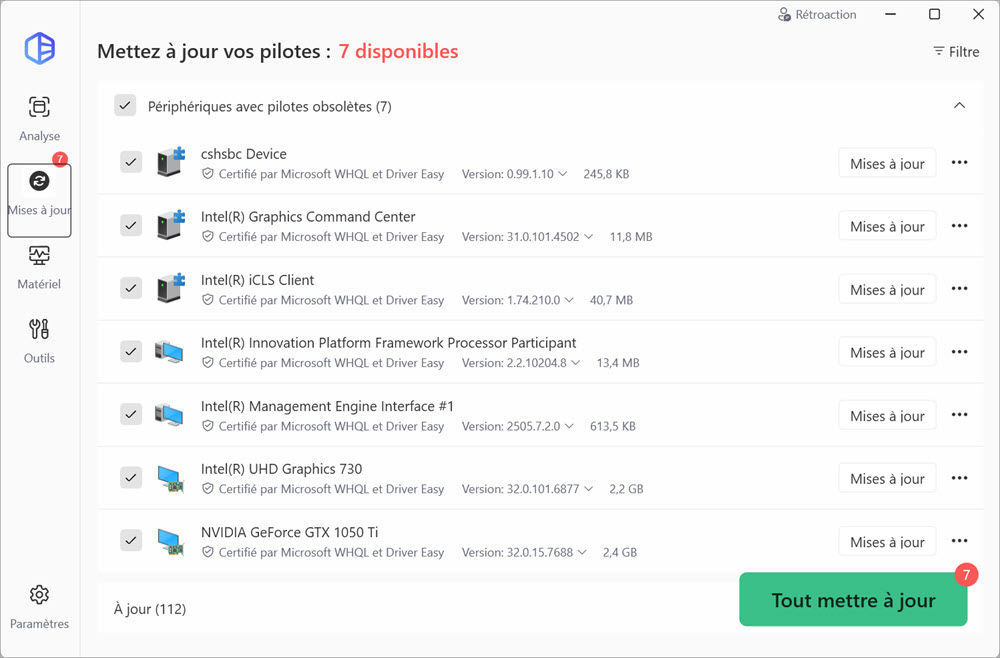Open more options for Innovation Platform Framework Processor Participant

click(x=959, y=352)
